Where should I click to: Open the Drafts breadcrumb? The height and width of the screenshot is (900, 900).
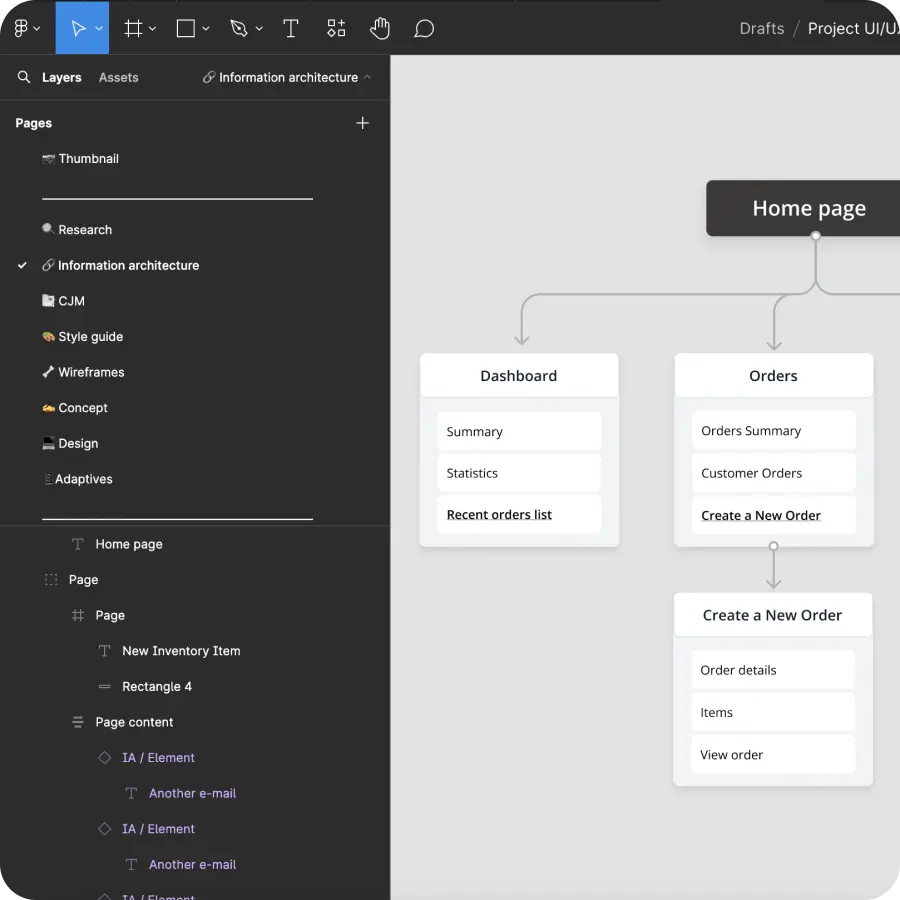[x=761, y=28]
